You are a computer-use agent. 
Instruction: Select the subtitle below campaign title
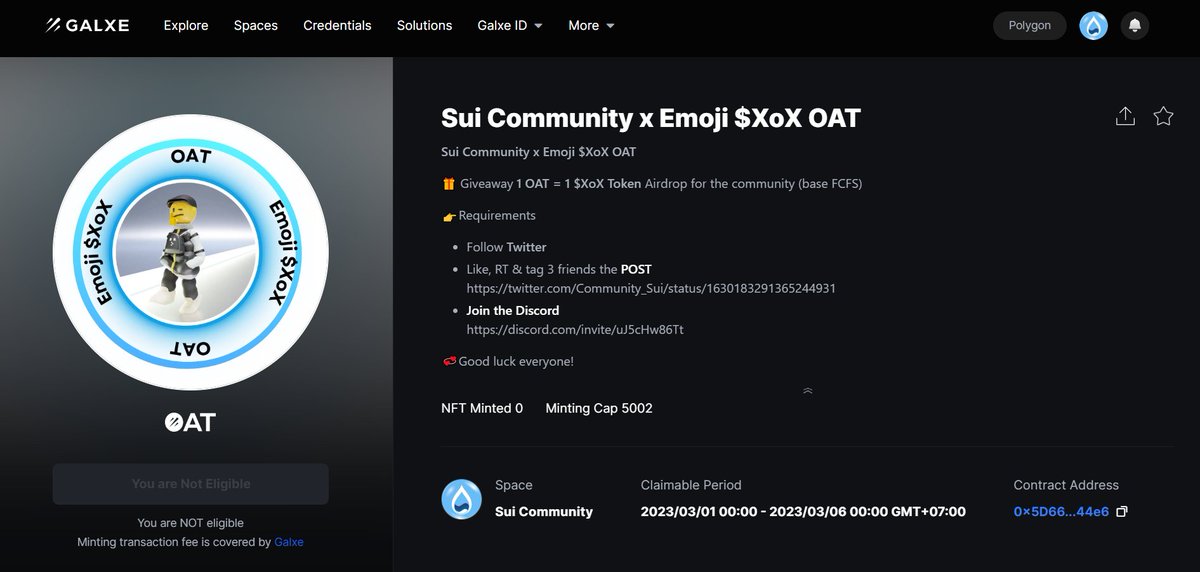(538, 152)
